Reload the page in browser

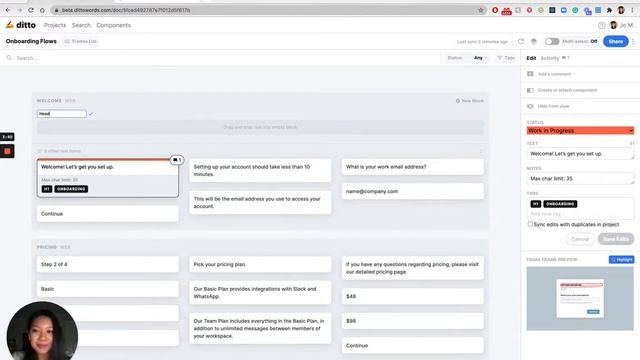point(31,10)
